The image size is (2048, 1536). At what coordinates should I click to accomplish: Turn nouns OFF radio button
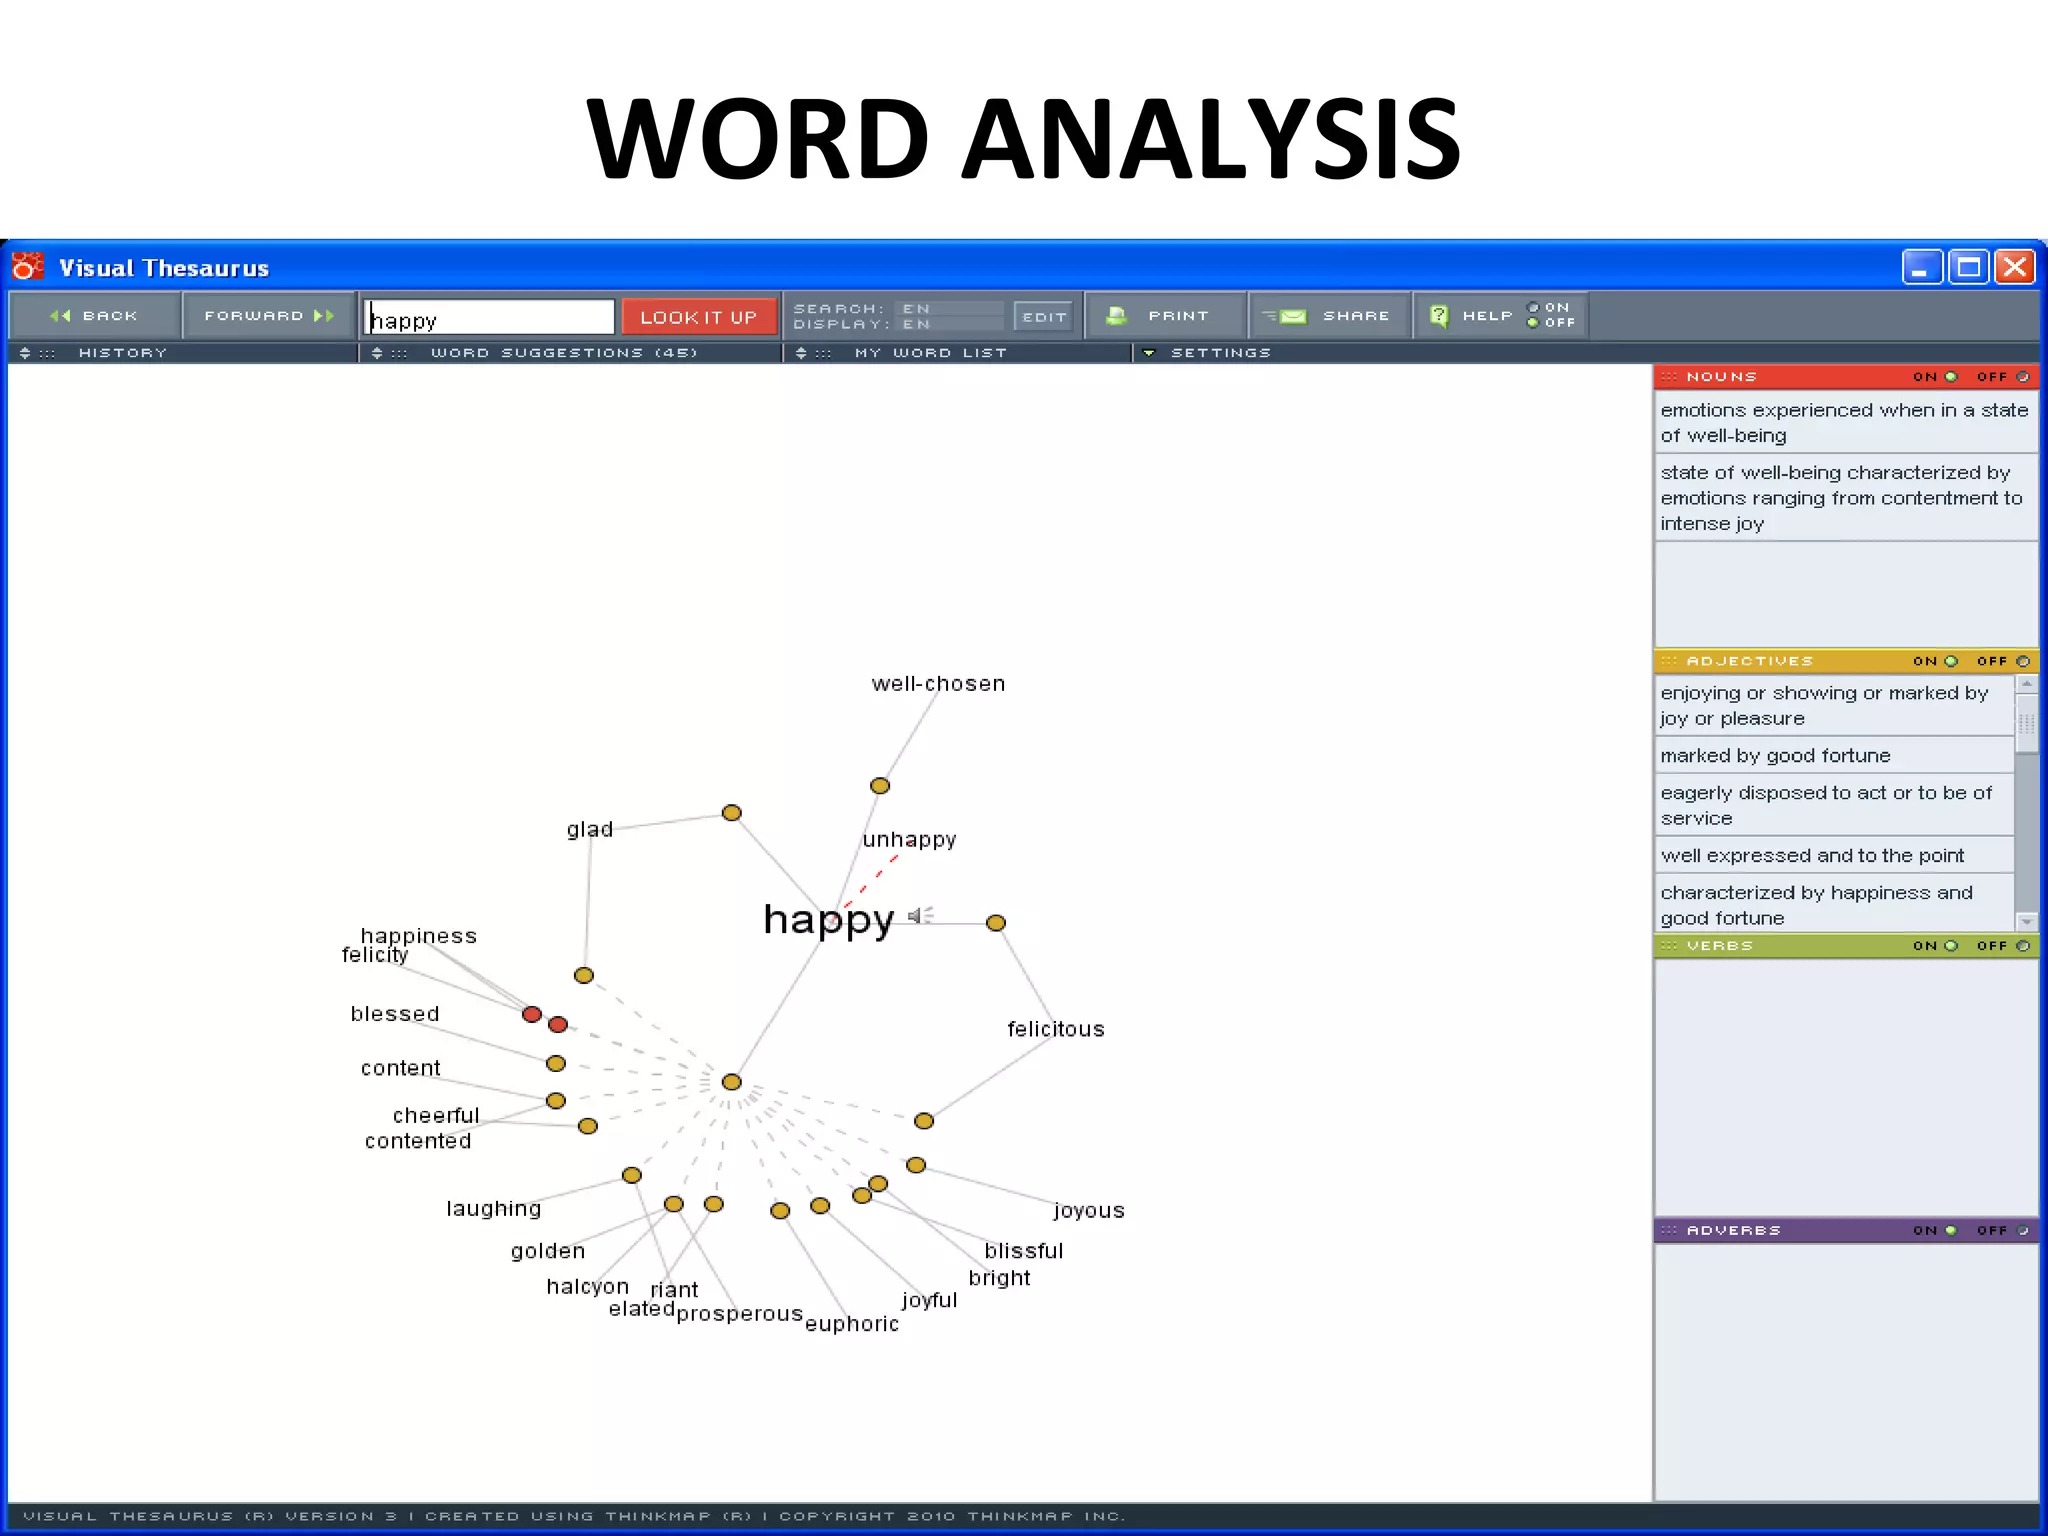[2022, 377]
